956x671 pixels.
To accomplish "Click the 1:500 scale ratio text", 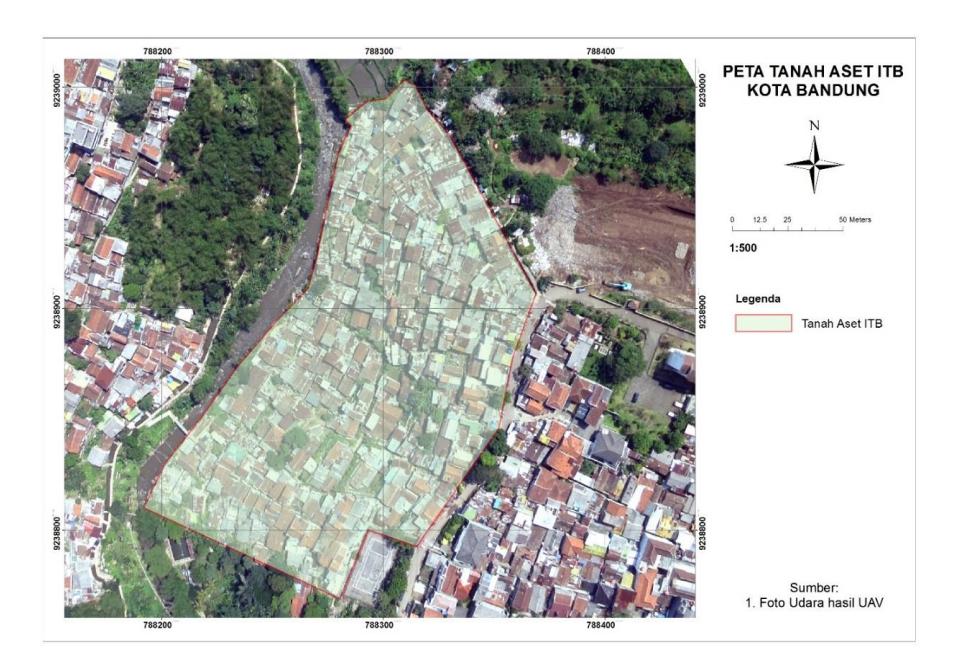I will (x=743, y=248).
